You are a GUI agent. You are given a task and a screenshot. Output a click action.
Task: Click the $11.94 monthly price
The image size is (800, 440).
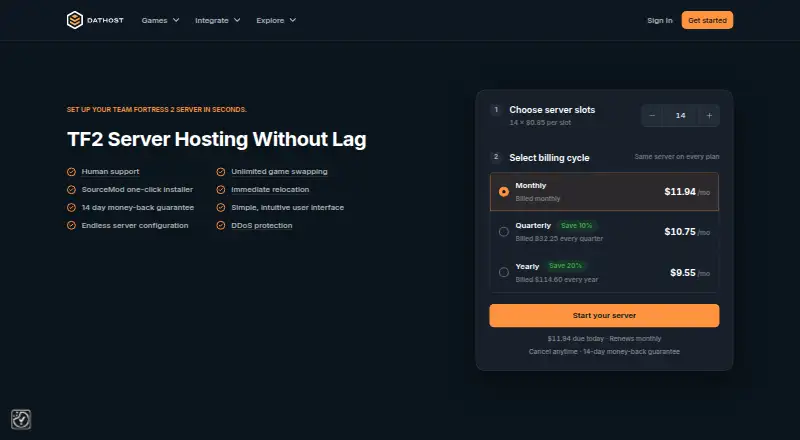click(x=680, y=191)
